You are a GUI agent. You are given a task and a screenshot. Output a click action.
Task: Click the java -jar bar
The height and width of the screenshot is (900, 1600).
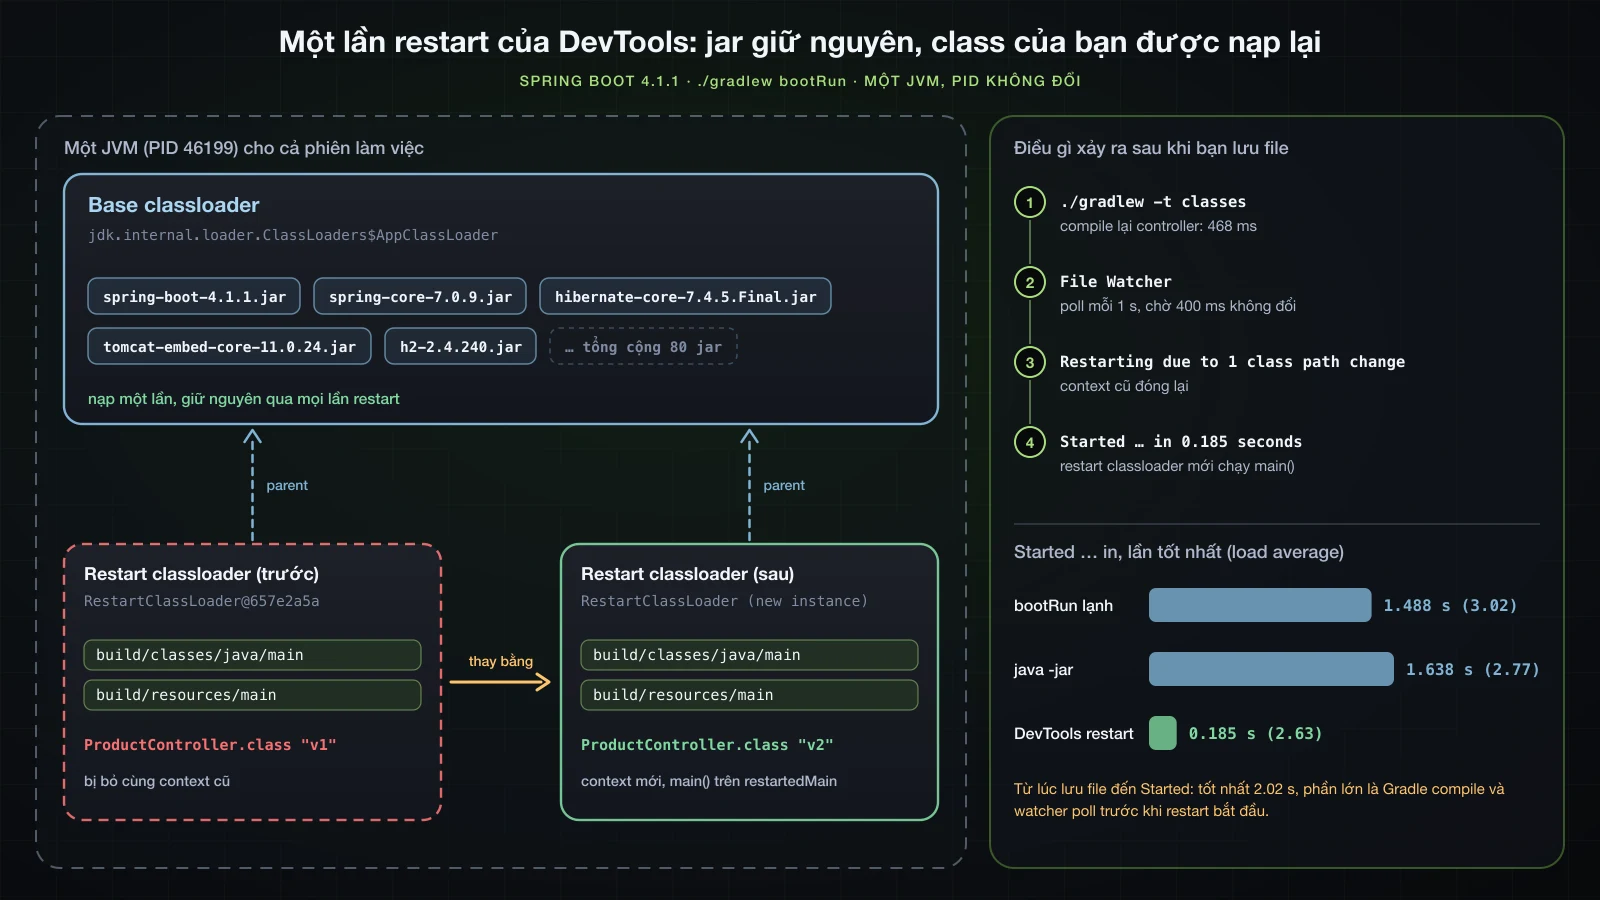[x=1271, y=669]
